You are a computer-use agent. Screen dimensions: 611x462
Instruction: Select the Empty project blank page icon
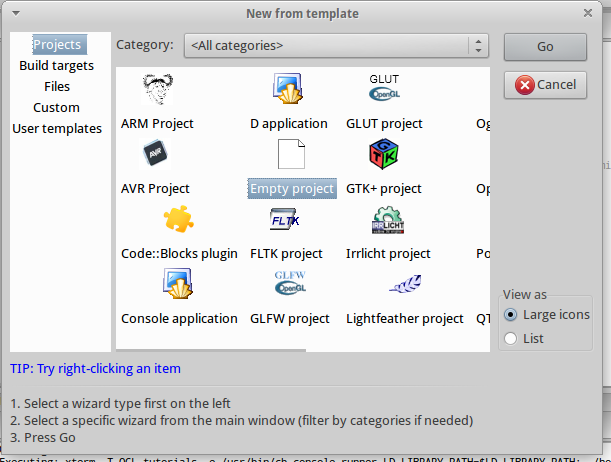tap(291, 154)
